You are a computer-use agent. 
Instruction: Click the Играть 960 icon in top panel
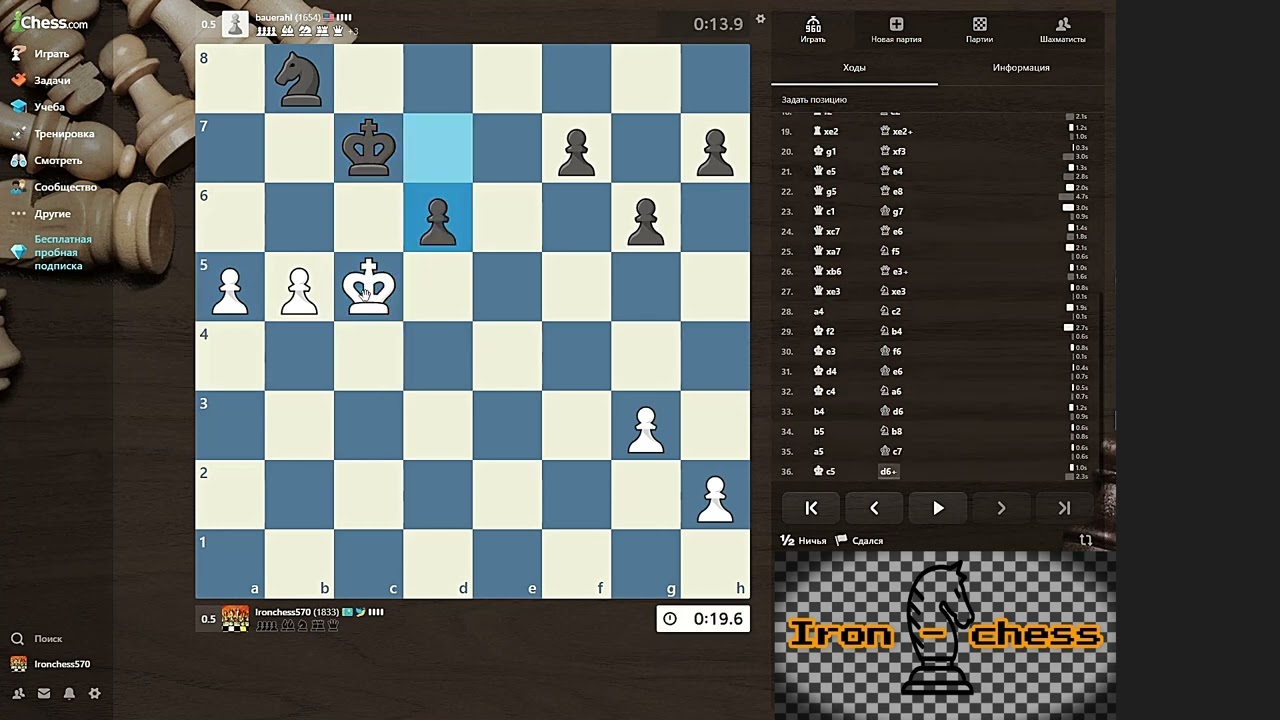pos(813,30)
